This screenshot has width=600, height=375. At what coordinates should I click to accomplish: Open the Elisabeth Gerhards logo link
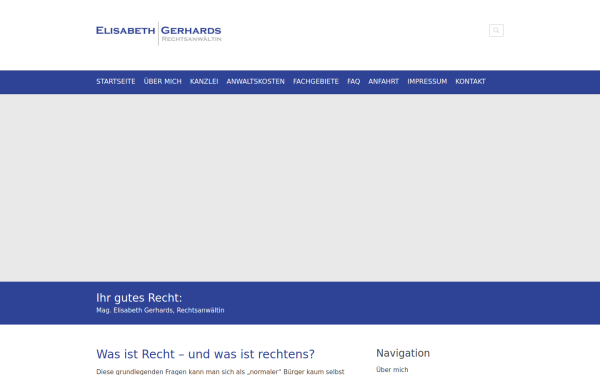click(x=159, y=33)
